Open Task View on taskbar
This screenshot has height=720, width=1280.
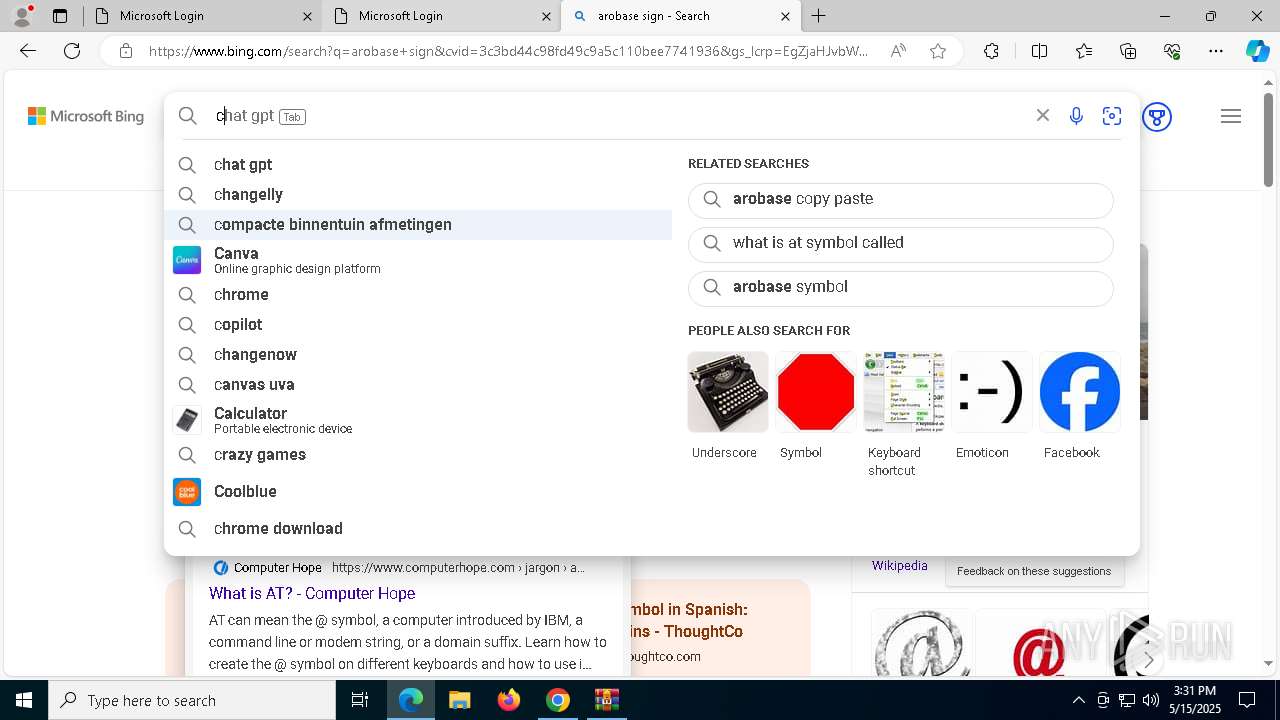(x=361, y=700)
